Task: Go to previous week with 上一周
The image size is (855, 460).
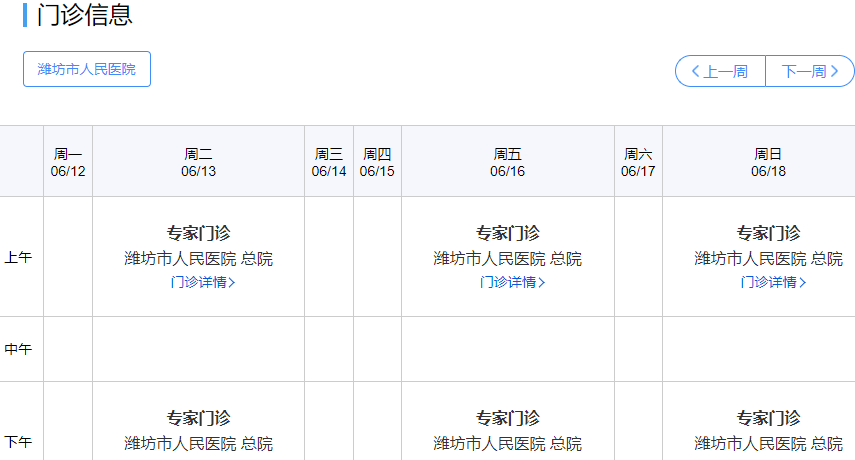Action: [x=720, y=71]
